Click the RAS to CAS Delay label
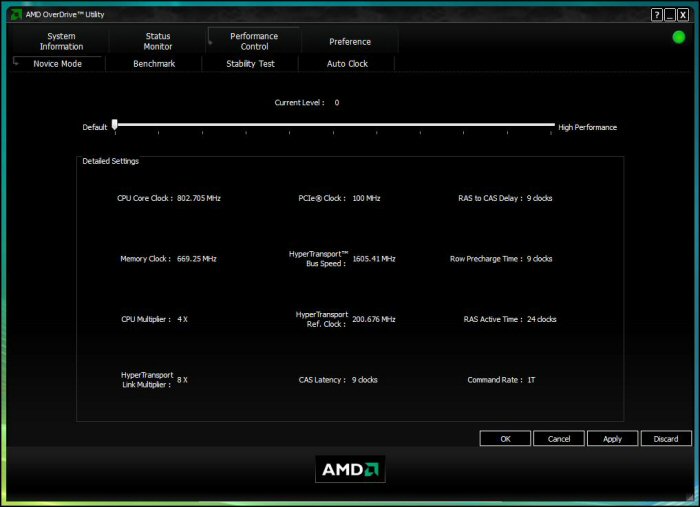 [x=490, y=198]
